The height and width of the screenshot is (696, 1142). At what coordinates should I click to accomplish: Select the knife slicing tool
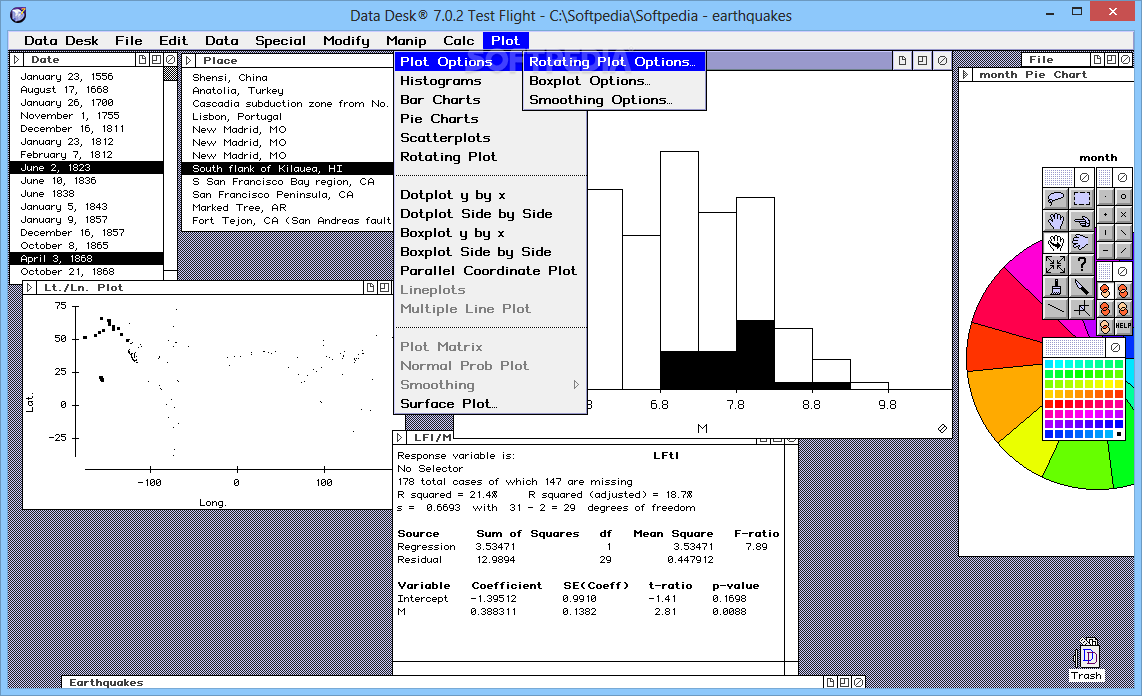1082,286
